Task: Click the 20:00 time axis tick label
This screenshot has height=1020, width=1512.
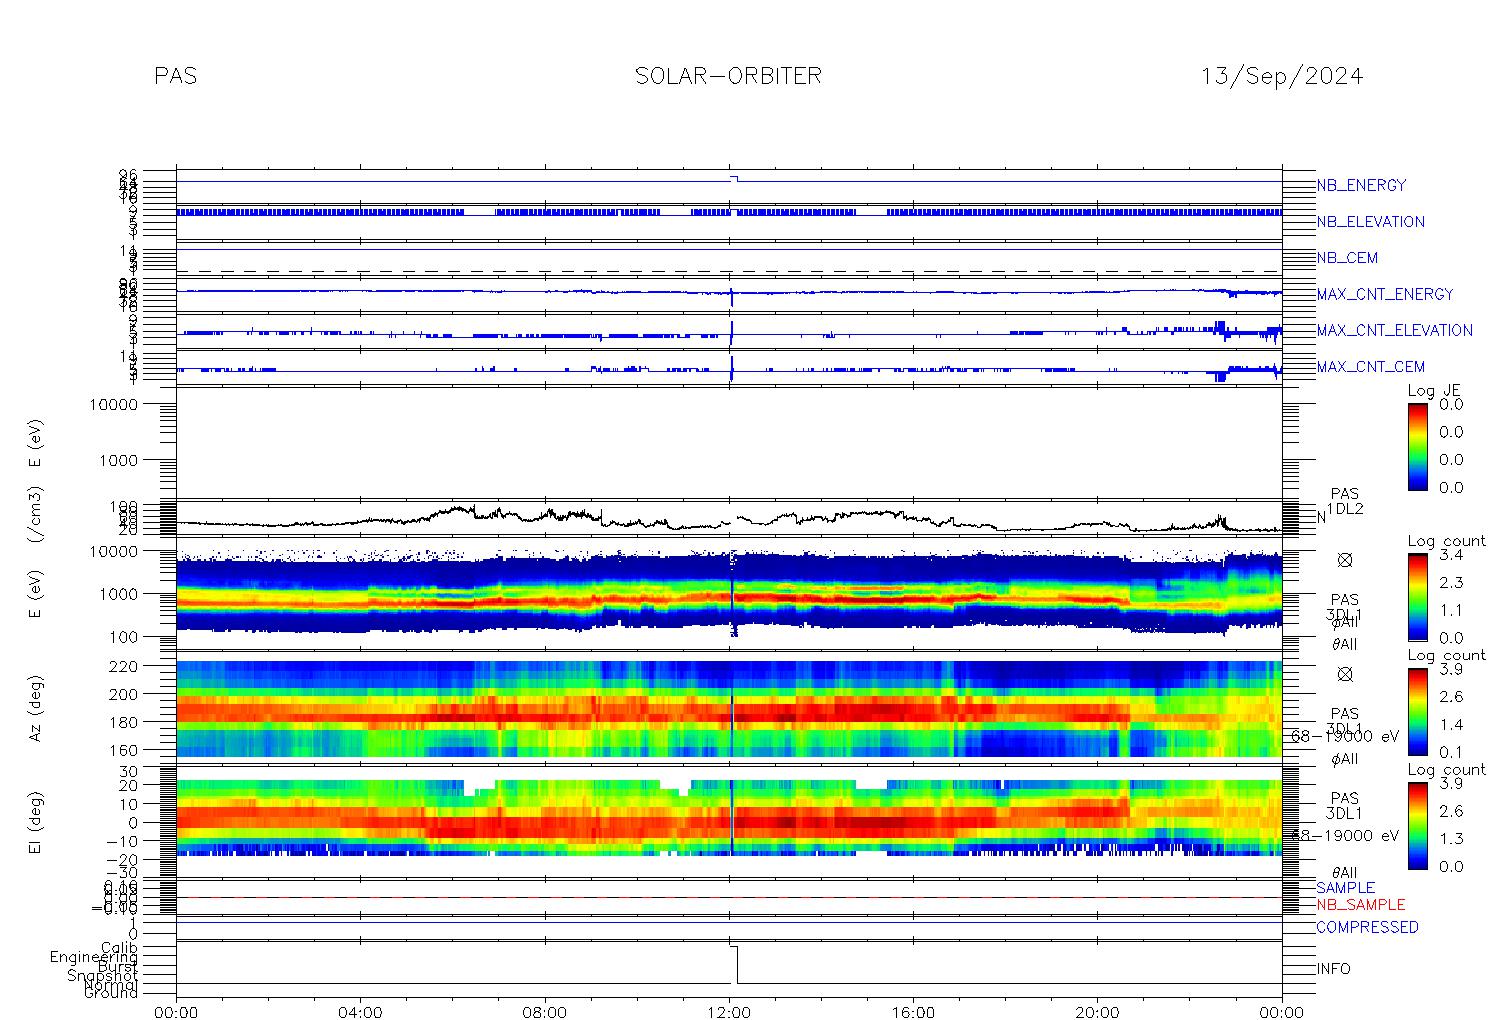Action: click(1098, 1012)
